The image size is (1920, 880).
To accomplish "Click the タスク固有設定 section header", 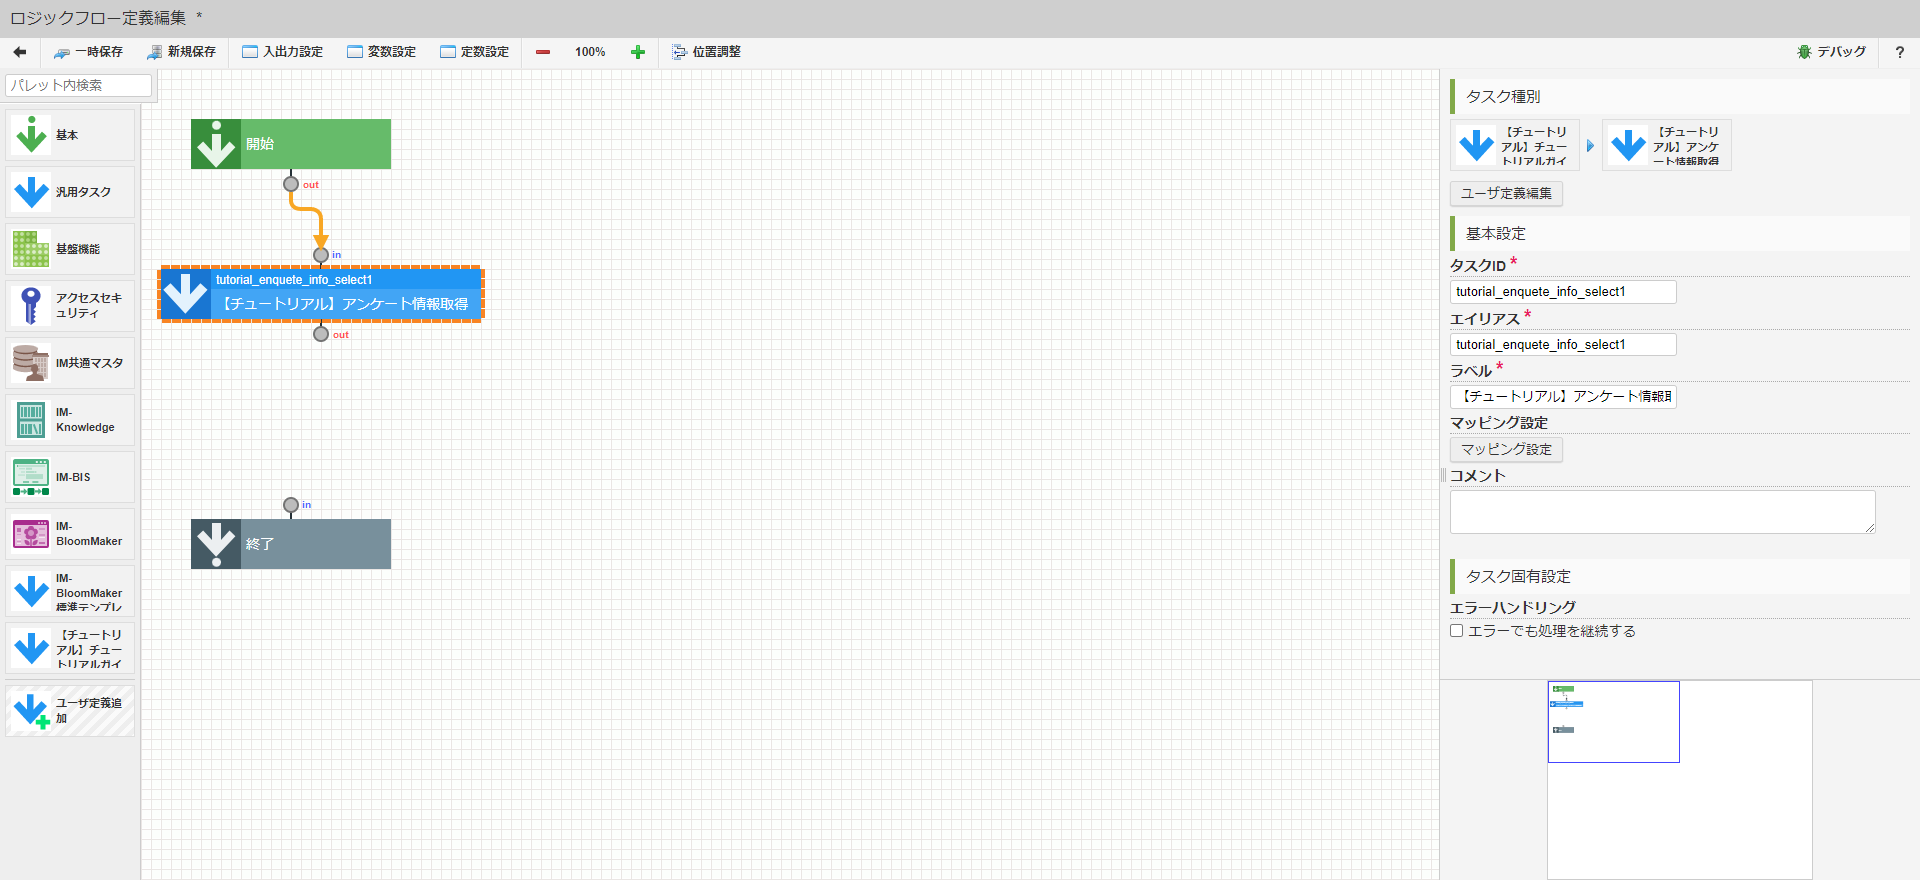I will pos(1680,577).
